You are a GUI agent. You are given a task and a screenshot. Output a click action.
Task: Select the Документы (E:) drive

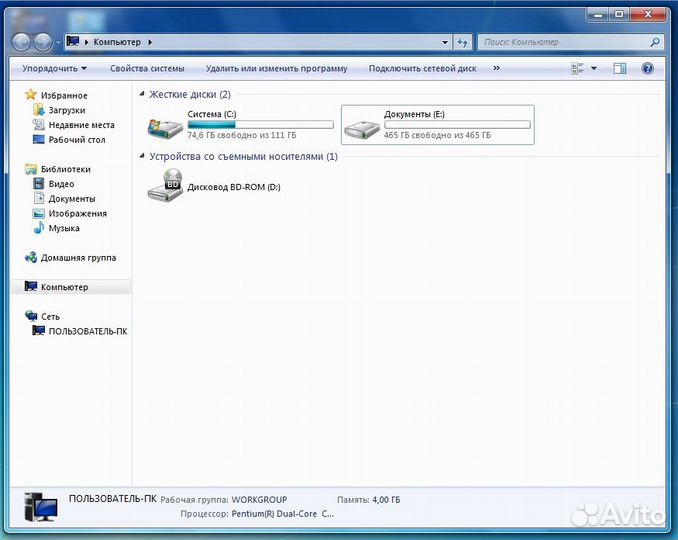point(437,124)
